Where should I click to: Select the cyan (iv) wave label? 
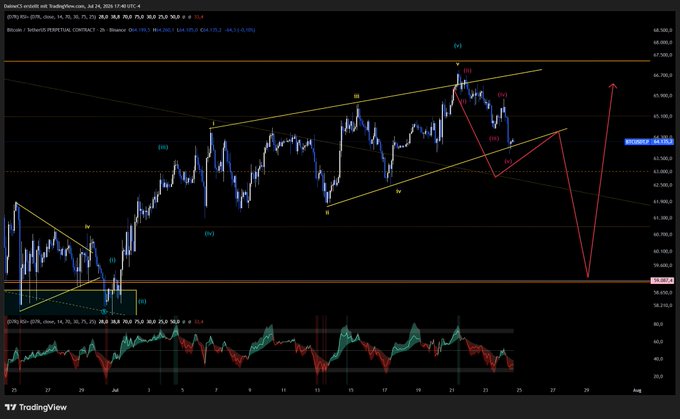(209, 234)
